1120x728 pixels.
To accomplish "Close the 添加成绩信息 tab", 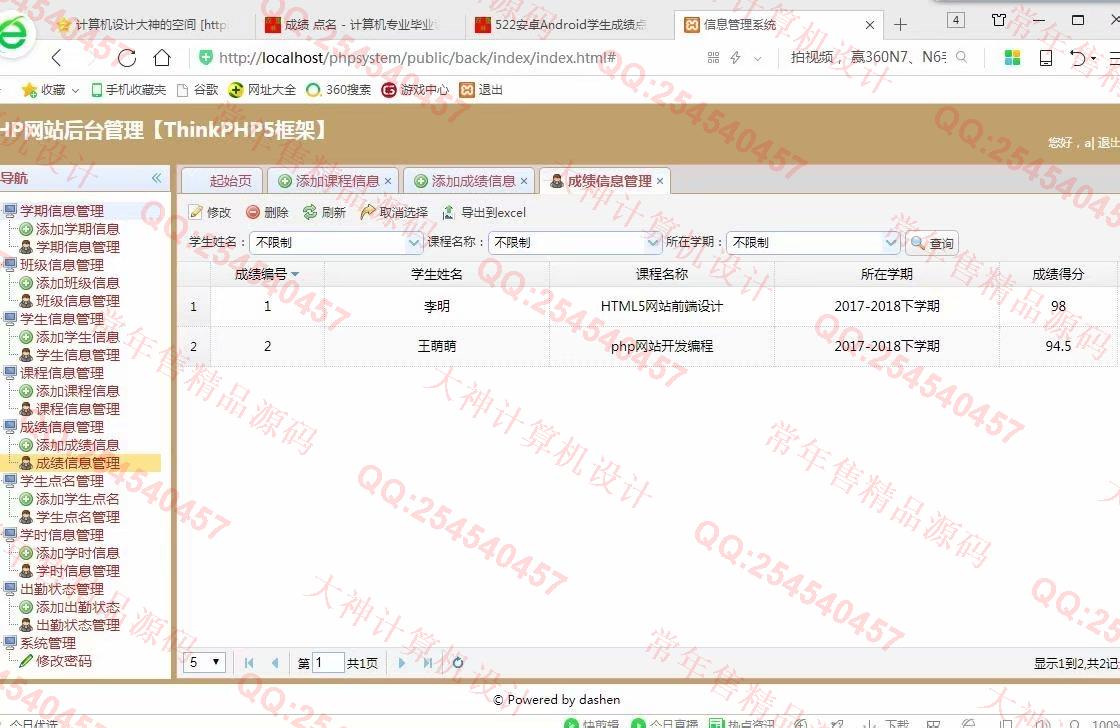I will [x=524, y=181].
